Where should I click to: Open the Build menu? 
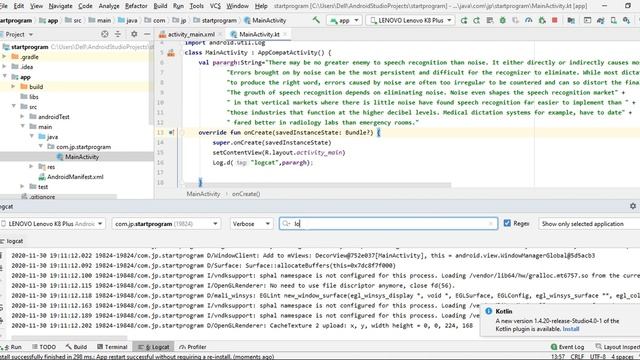pos(160,6)
